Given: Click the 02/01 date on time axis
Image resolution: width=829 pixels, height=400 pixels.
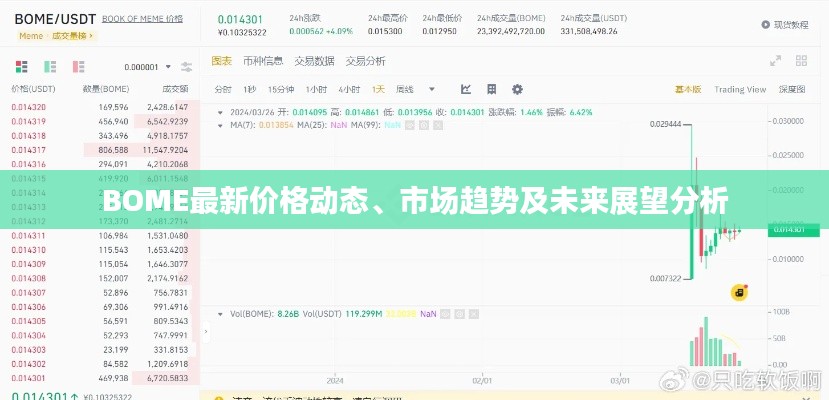Looking at the screenshot, I should (482, 380).
